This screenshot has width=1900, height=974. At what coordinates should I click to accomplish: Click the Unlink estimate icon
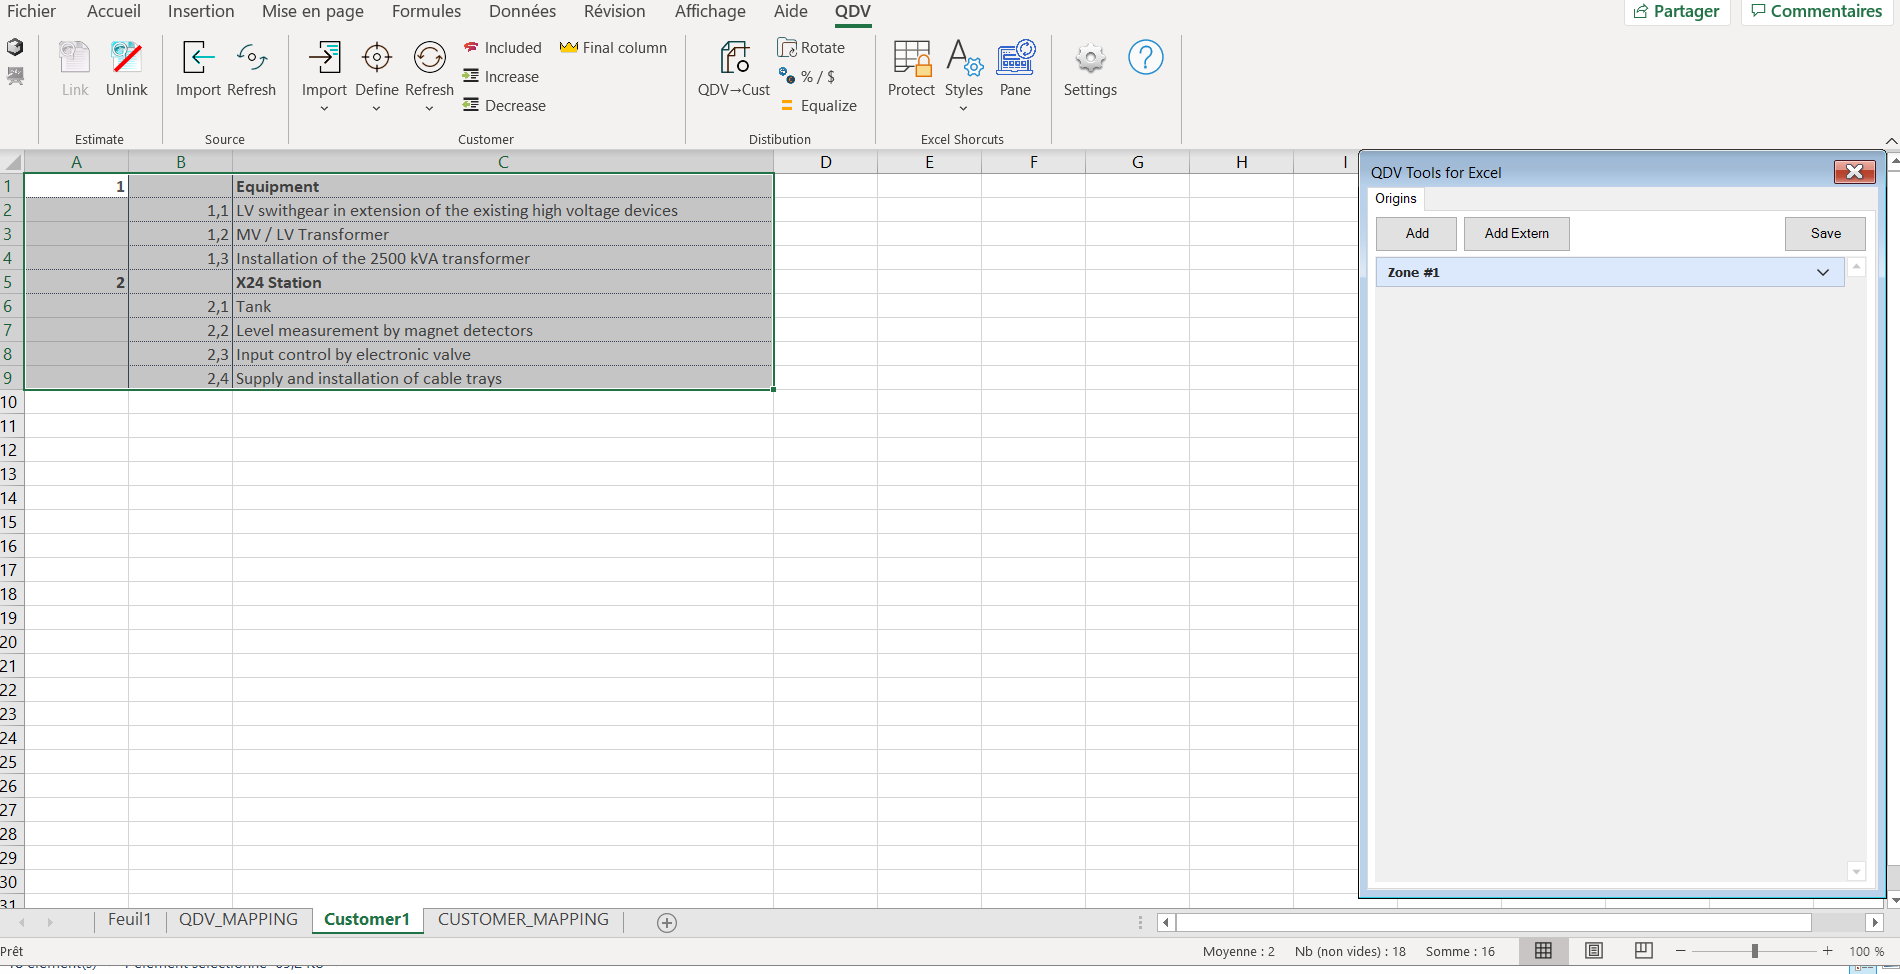coord(127,59)
